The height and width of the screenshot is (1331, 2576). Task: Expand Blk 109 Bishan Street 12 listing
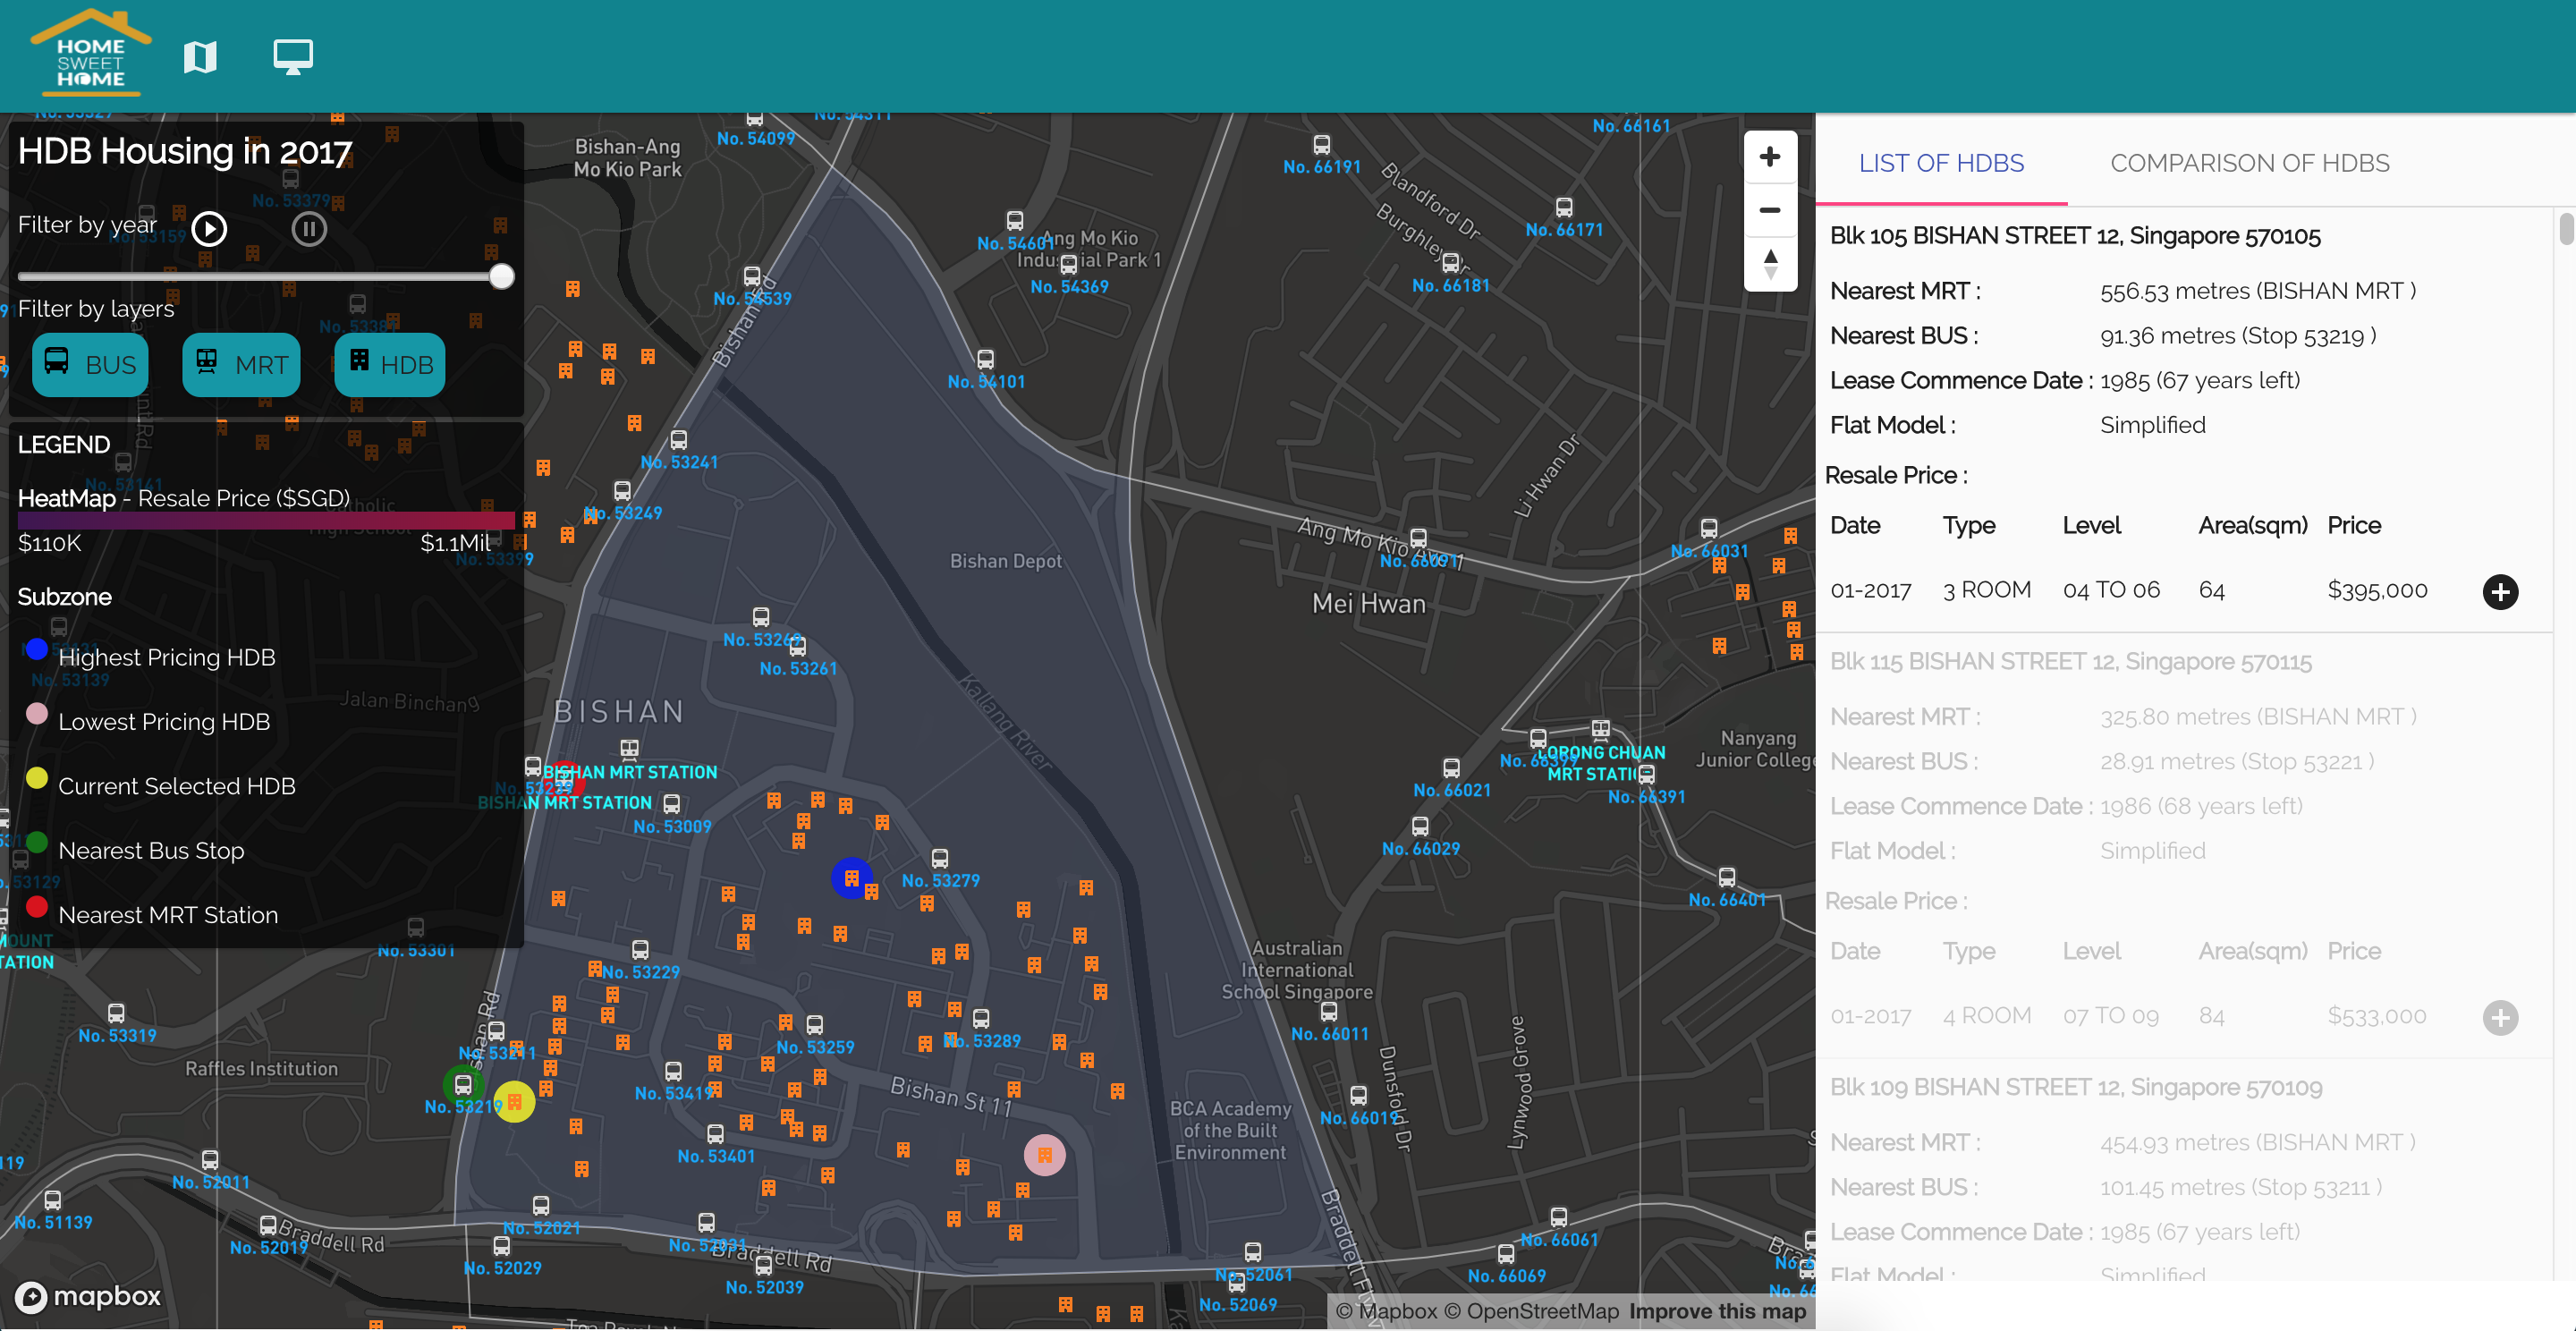tap(2075, 1088)
